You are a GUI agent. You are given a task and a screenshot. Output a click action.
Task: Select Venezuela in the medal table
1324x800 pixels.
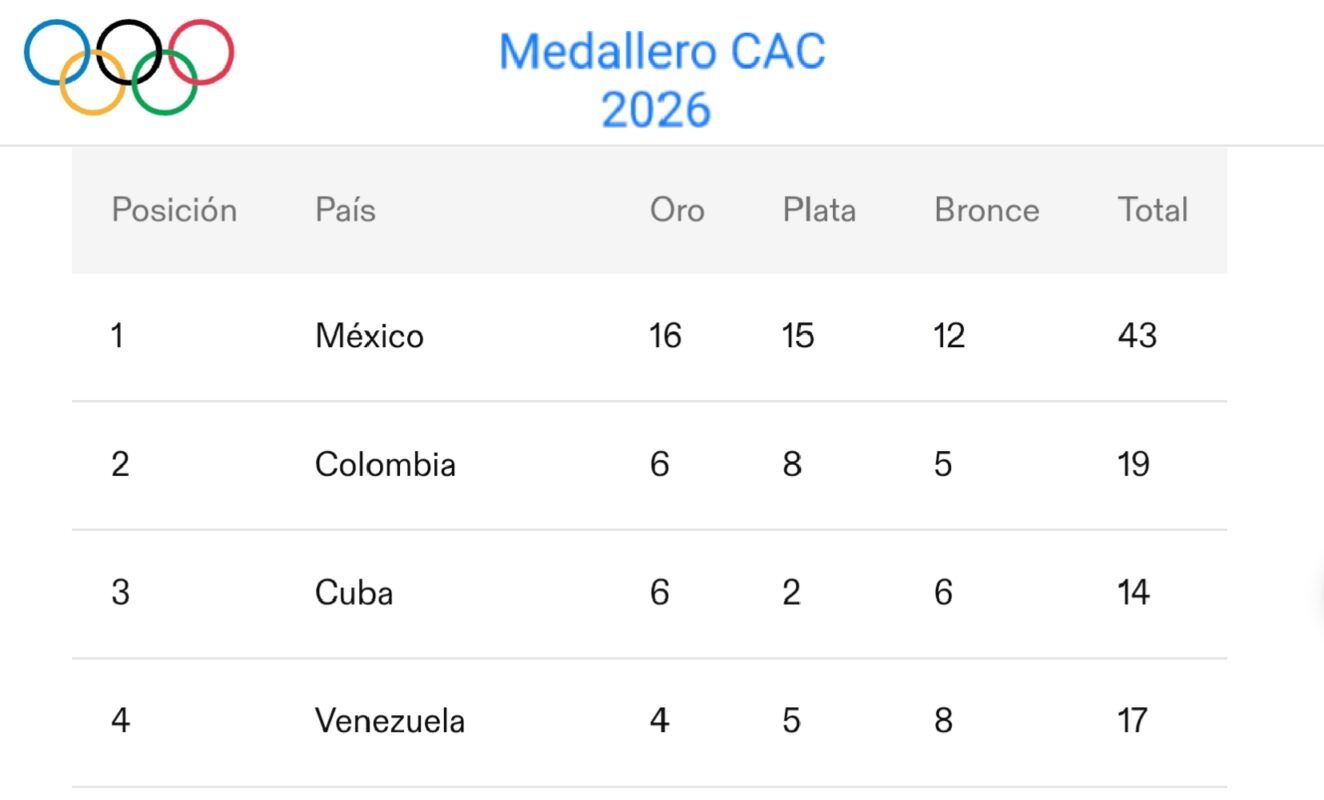pos(390,721)
